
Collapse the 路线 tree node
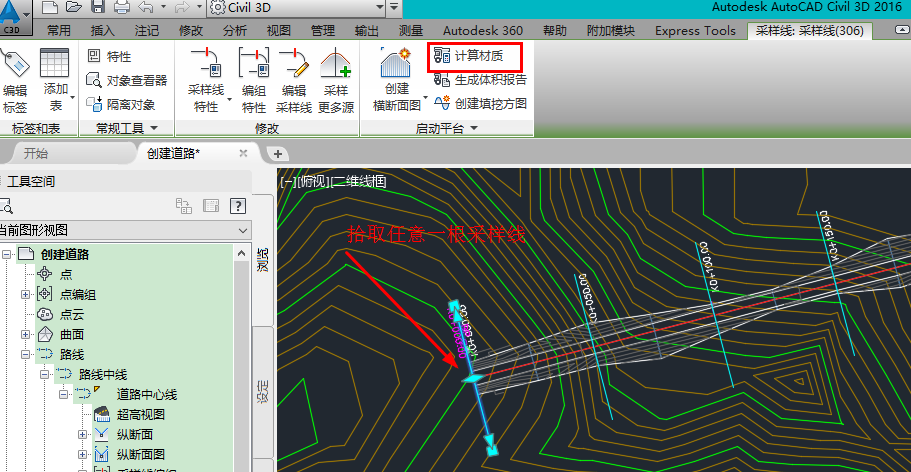(x=25, y=355)
